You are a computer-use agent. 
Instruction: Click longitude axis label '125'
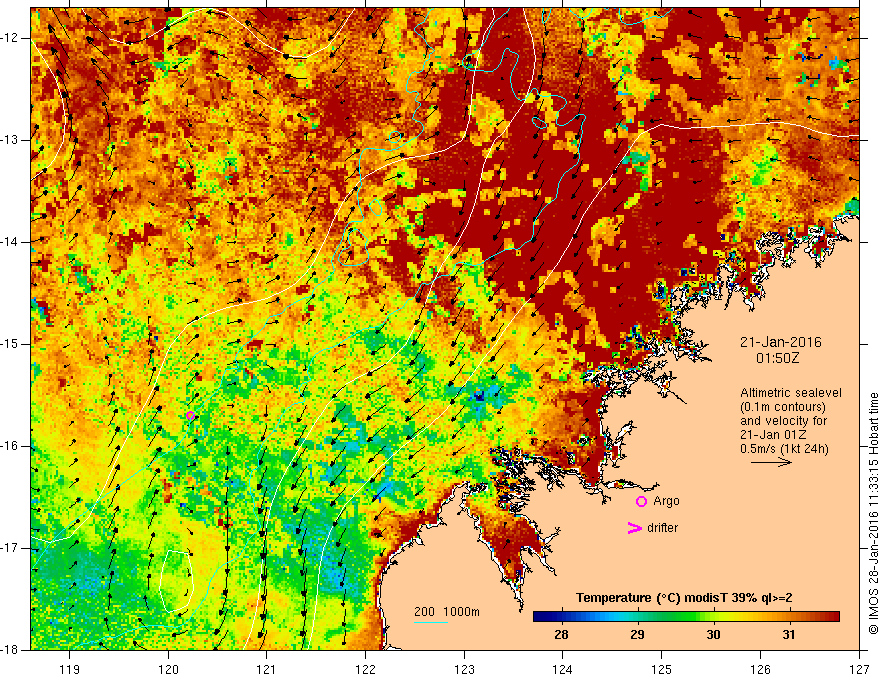pos(662,669)
